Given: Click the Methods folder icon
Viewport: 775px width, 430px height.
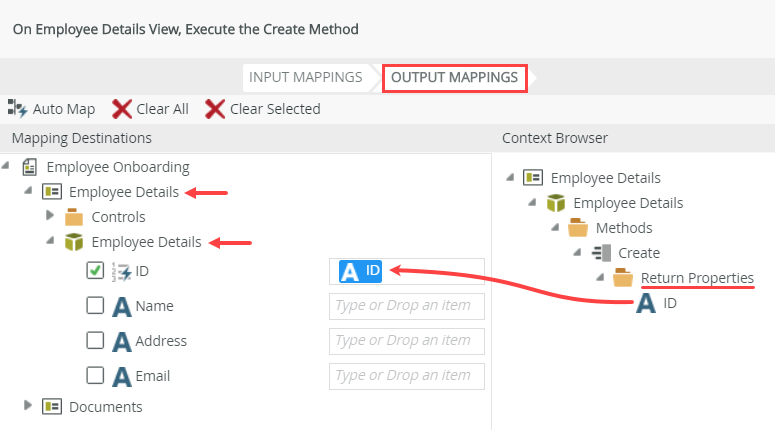Looking at the screenshot, I should tap(578, 228).
